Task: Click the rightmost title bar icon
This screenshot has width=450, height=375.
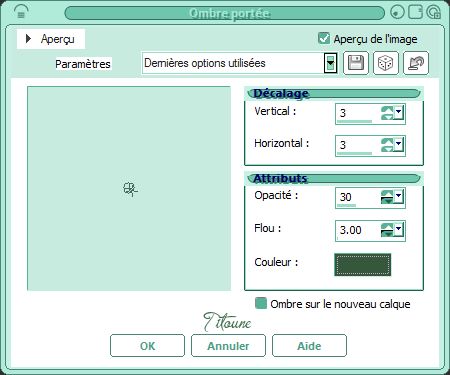Action: pos(434,12)
